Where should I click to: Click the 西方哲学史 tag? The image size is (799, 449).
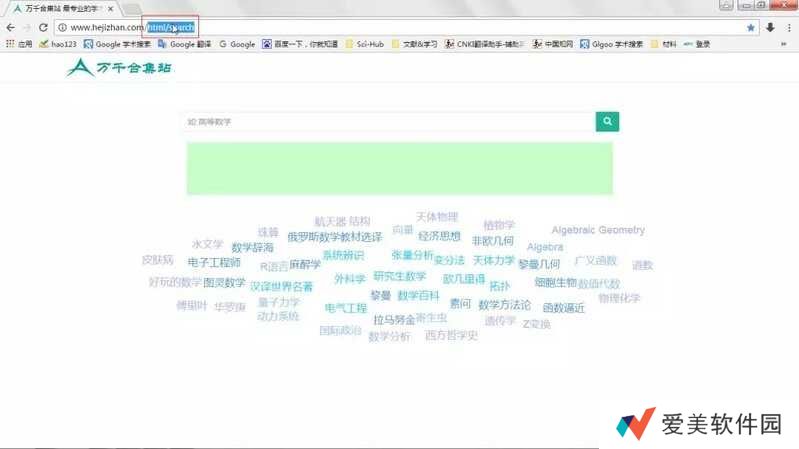pyautogui.click(x=451, y=335)
